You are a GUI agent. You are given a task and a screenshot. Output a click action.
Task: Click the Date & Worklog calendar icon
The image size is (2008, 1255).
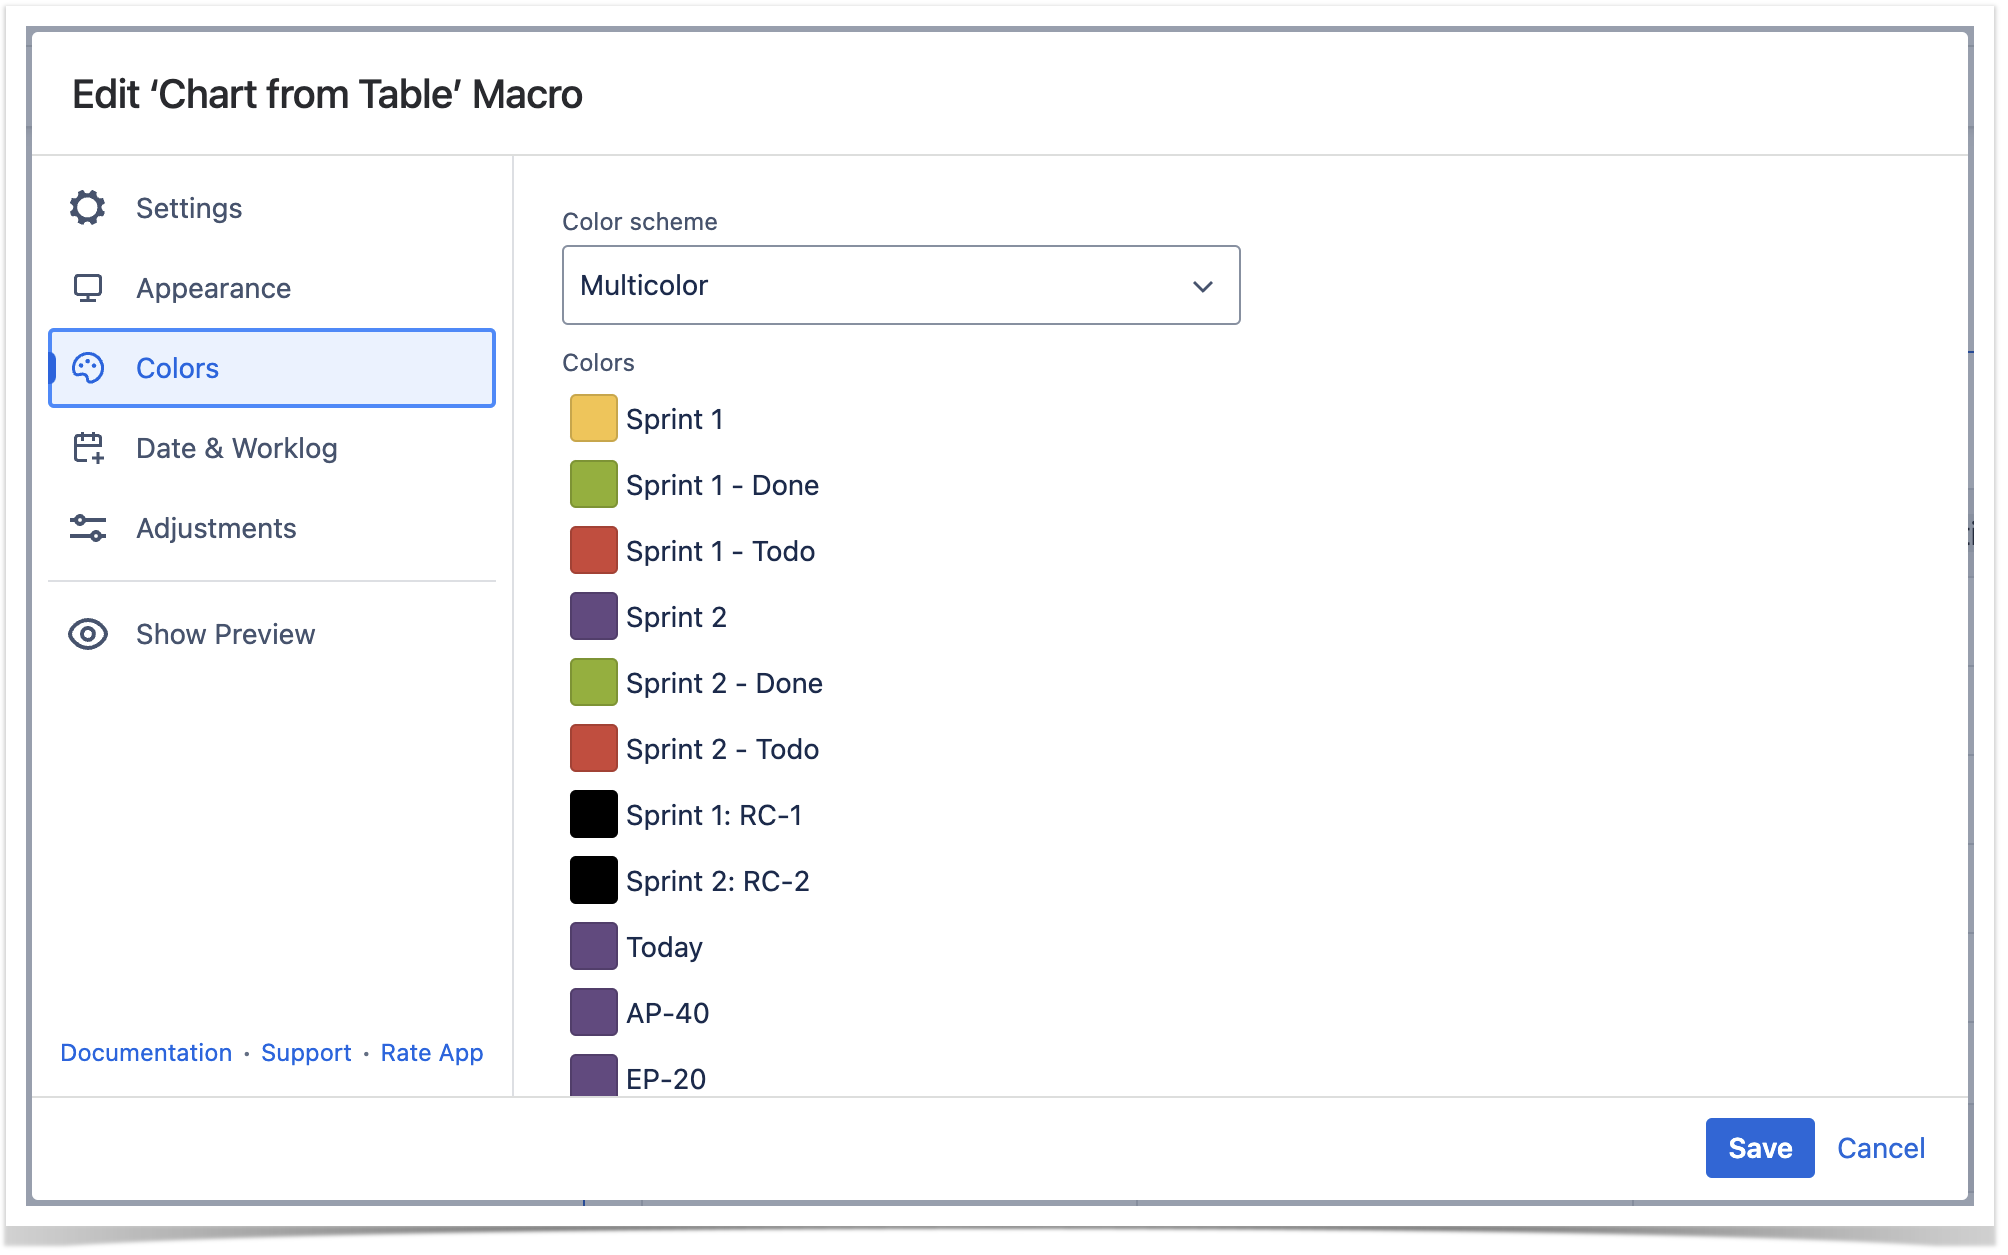(88, 448)
